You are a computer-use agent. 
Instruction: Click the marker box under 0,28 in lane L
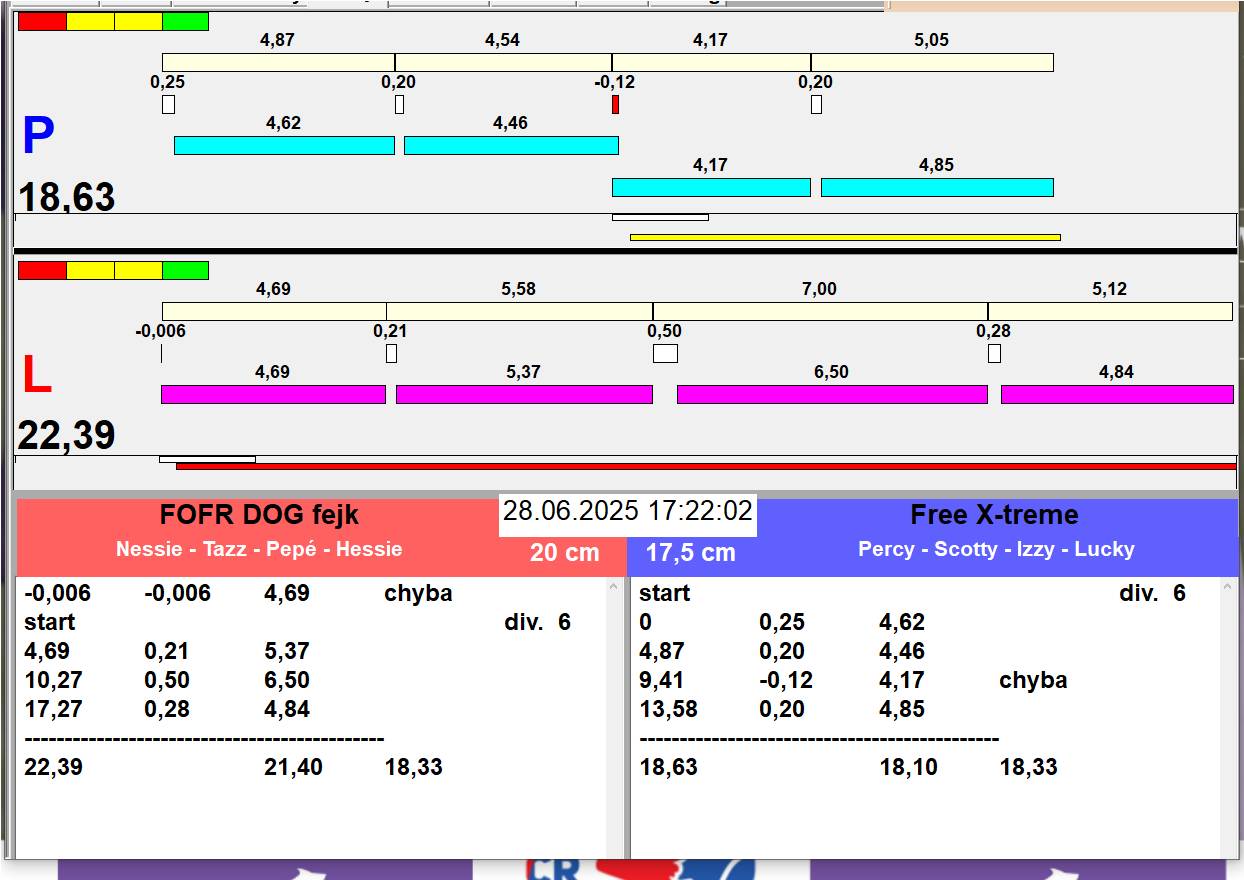(x=994, y=353)
